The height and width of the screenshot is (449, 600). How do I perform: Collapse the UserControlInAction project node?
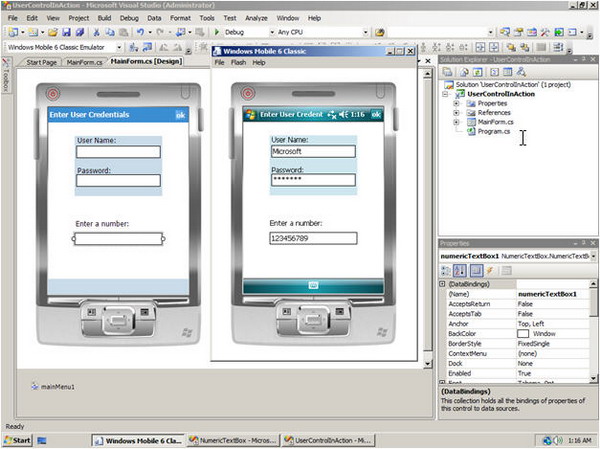(x=445, y=94)
